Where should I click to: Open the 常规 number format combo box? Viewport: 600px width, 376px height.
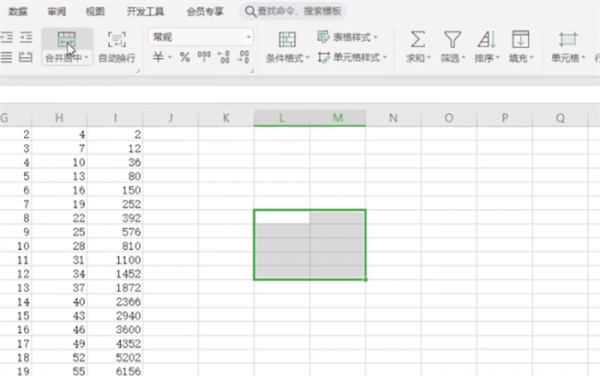tap(200, 37)
